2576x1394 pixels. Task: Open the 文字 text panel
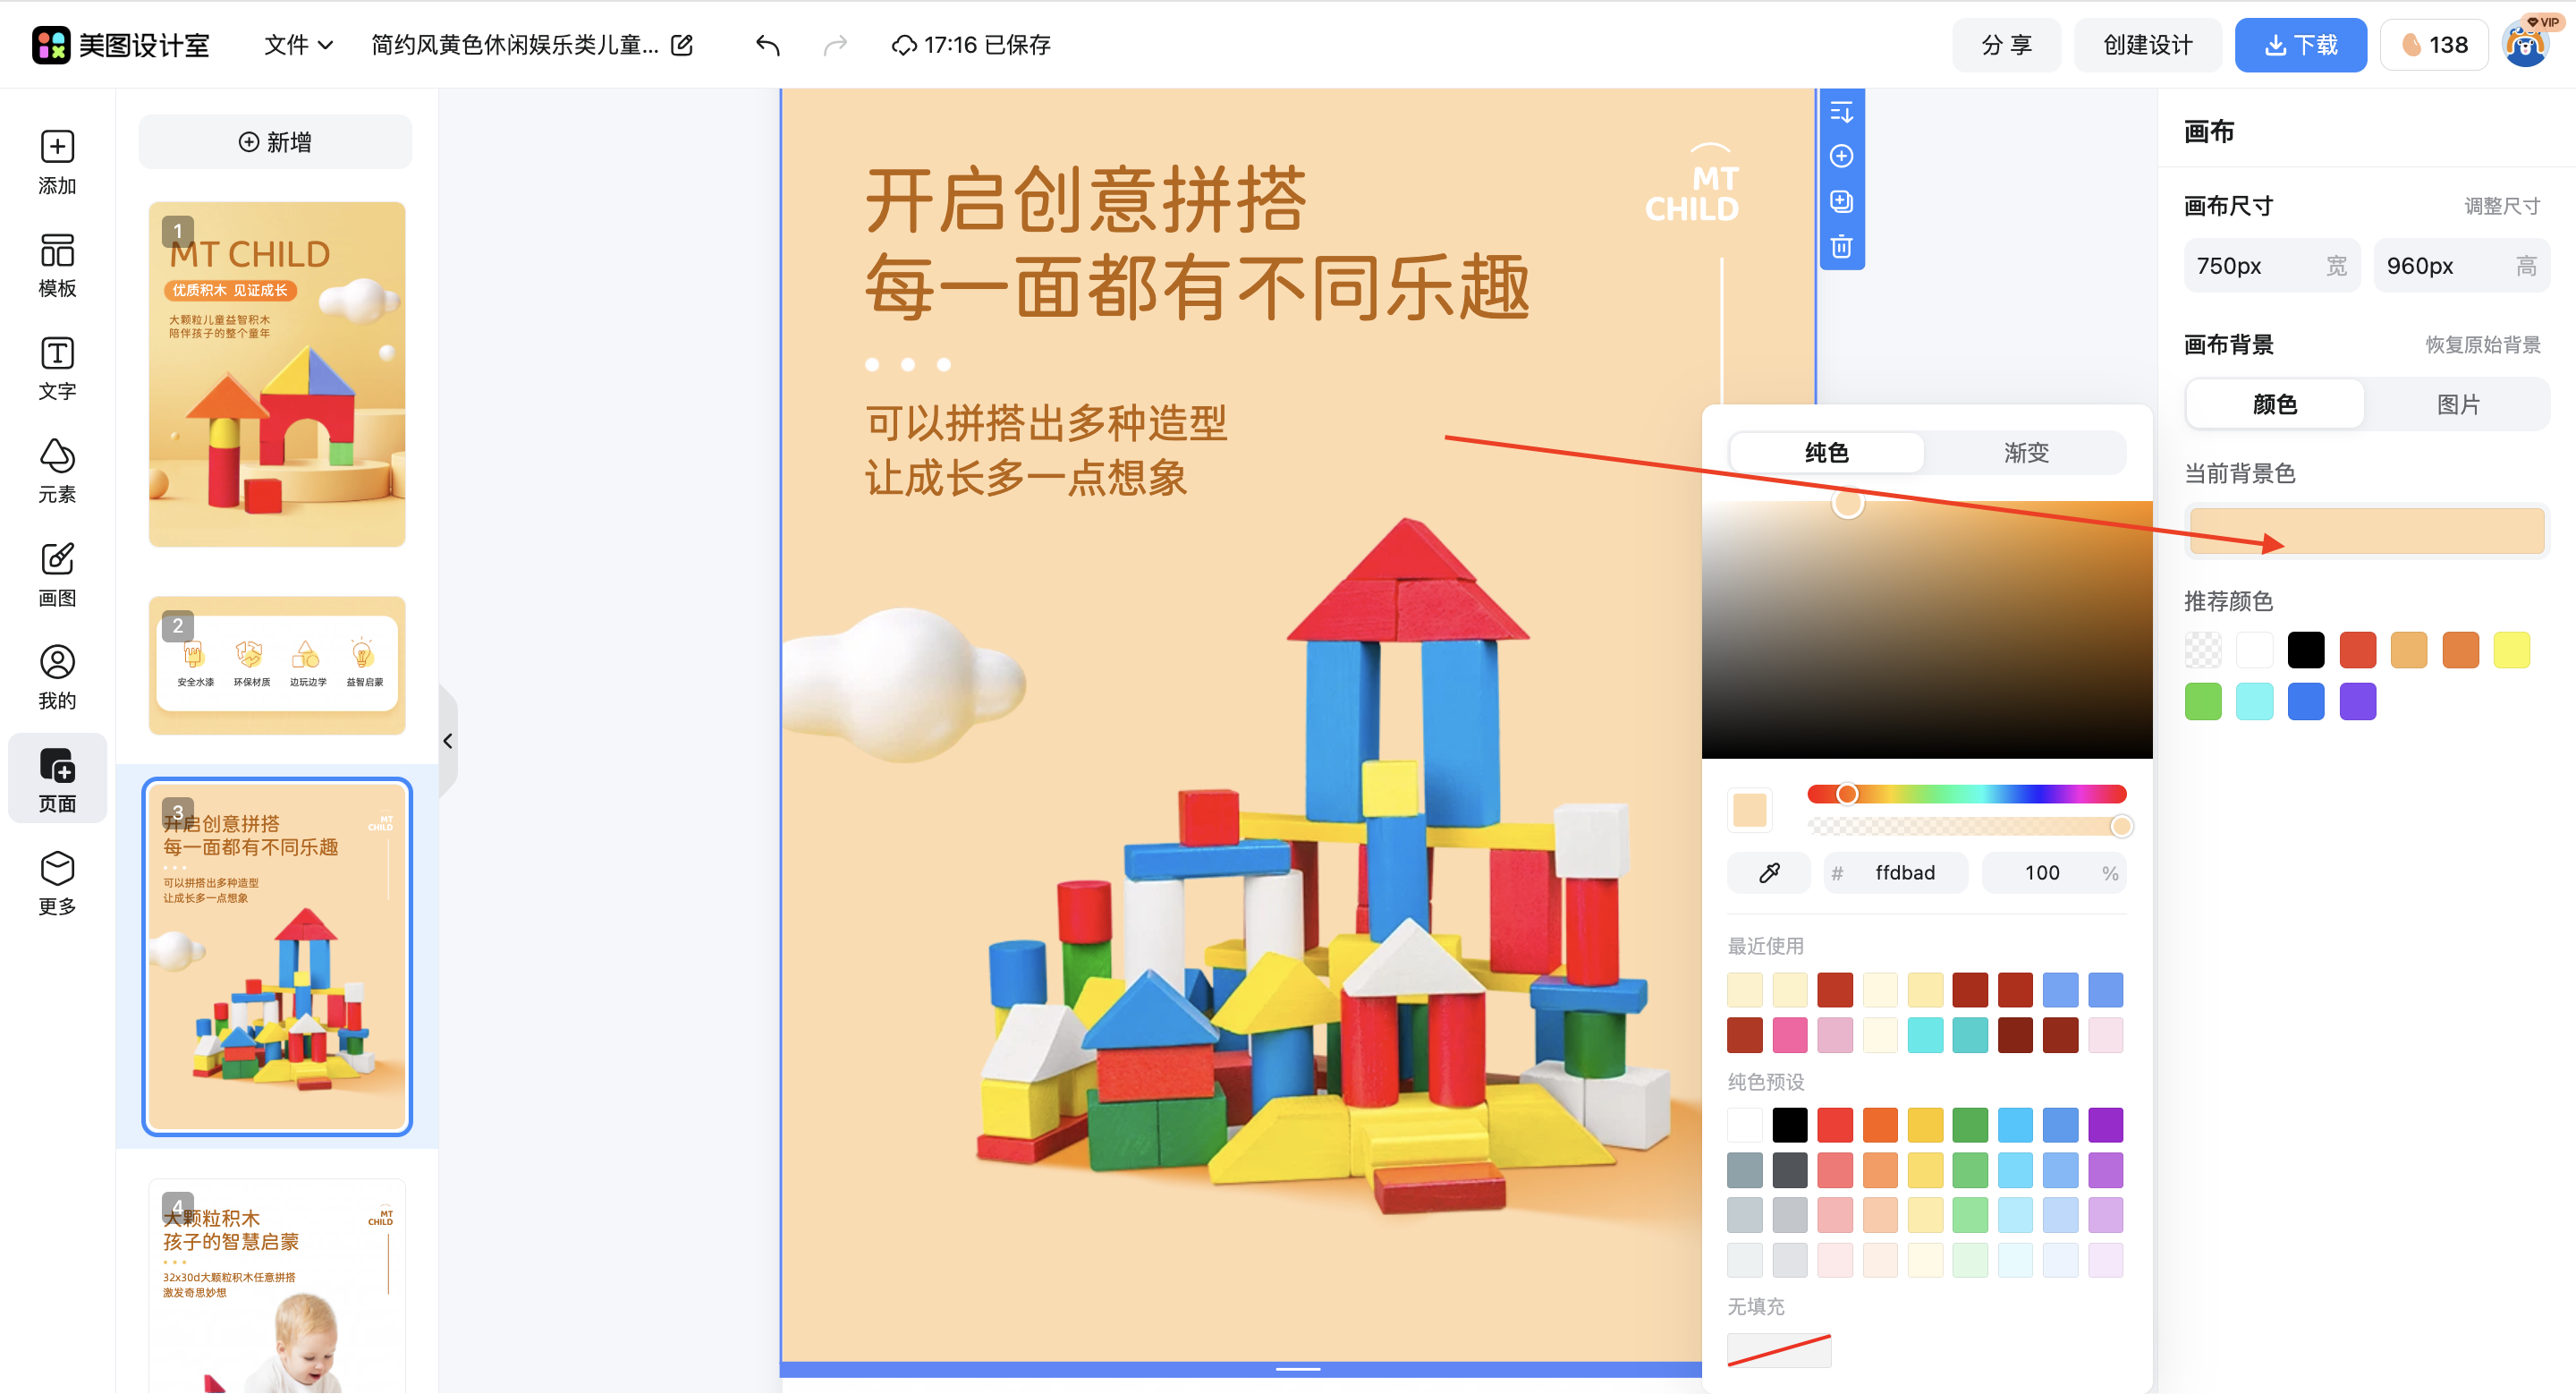[57, 368]
